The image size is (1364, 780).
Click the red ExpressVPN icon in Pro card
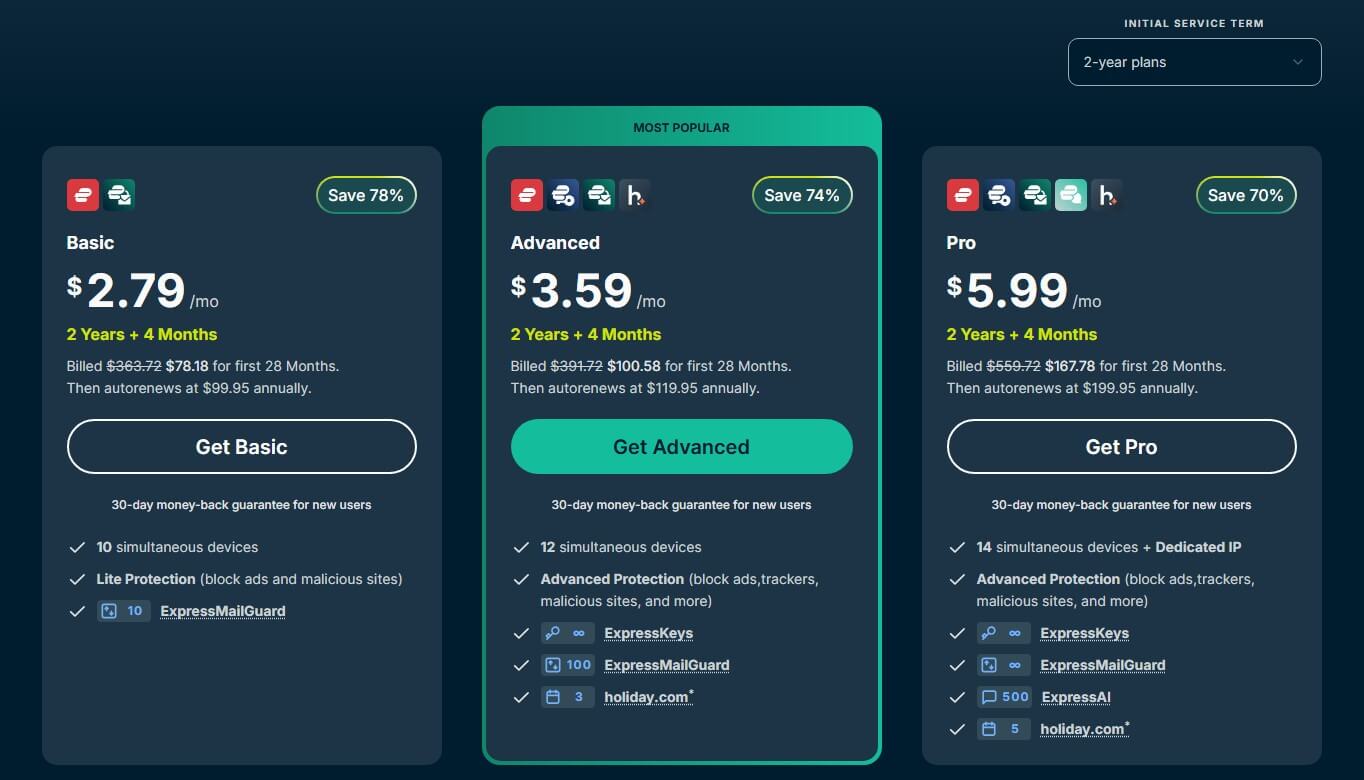coord(963,195)
